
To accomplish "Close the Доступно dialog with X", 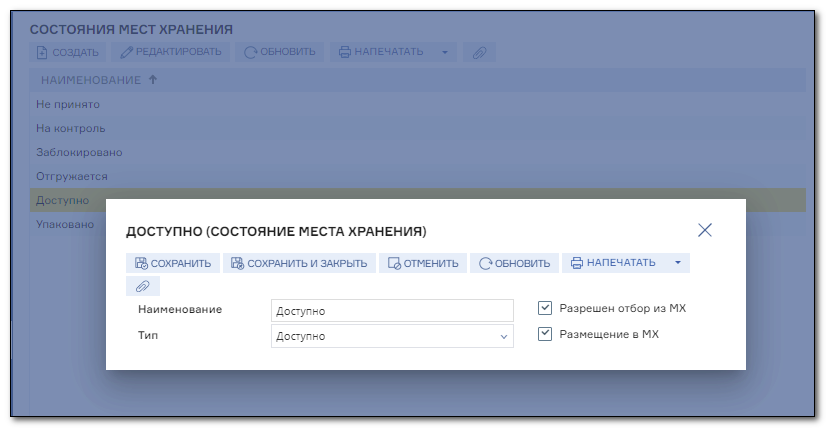I will click(x=704, y=230).
